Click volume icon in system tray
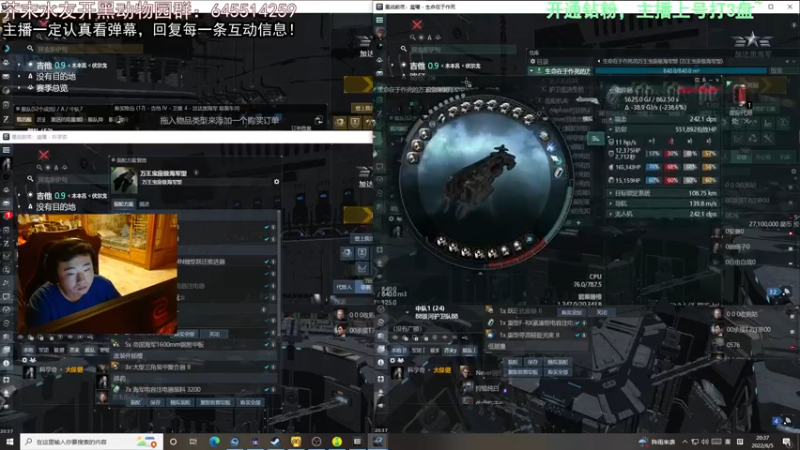The width and height of the screenshot is (800, 450). (705, 442)
